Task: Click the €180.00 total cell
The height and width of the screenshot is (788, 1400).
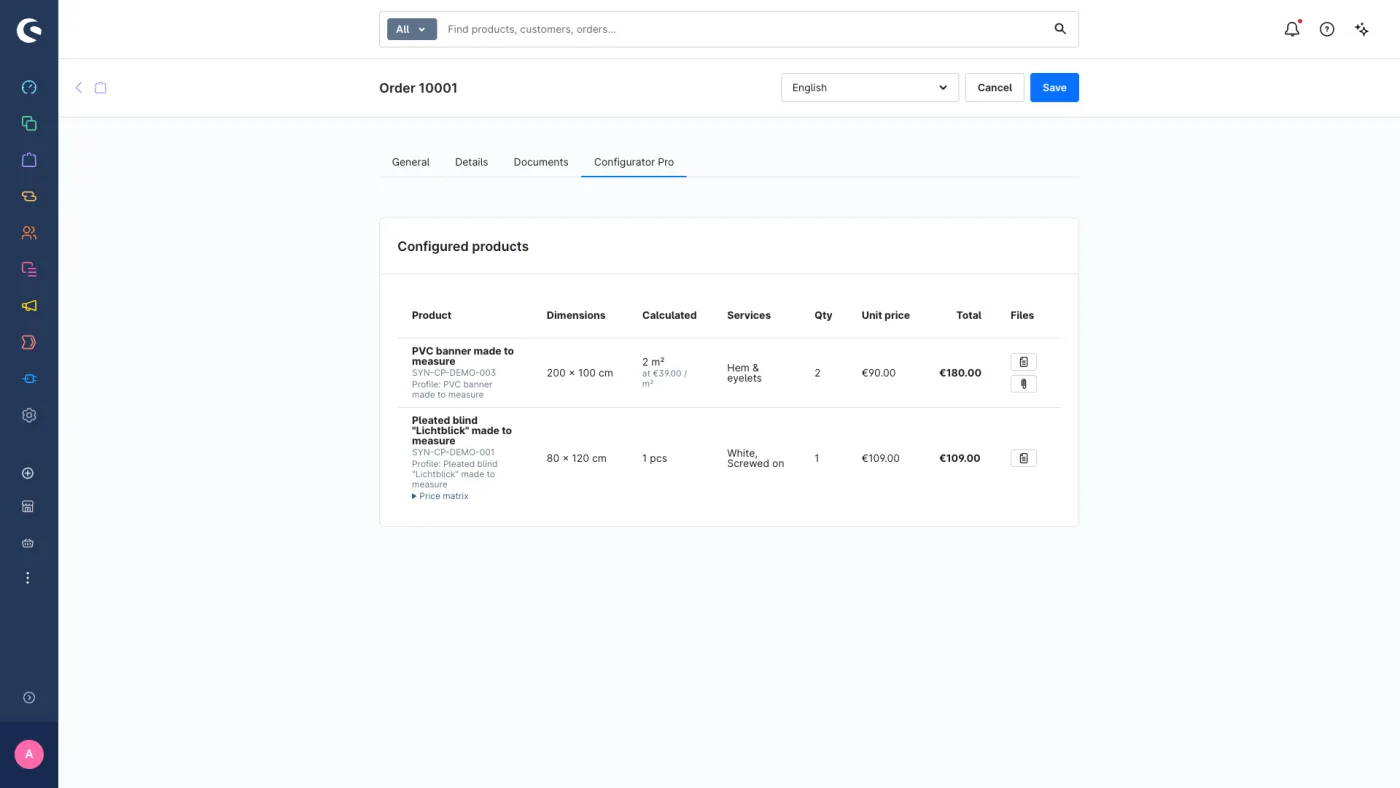Action: 960,373
